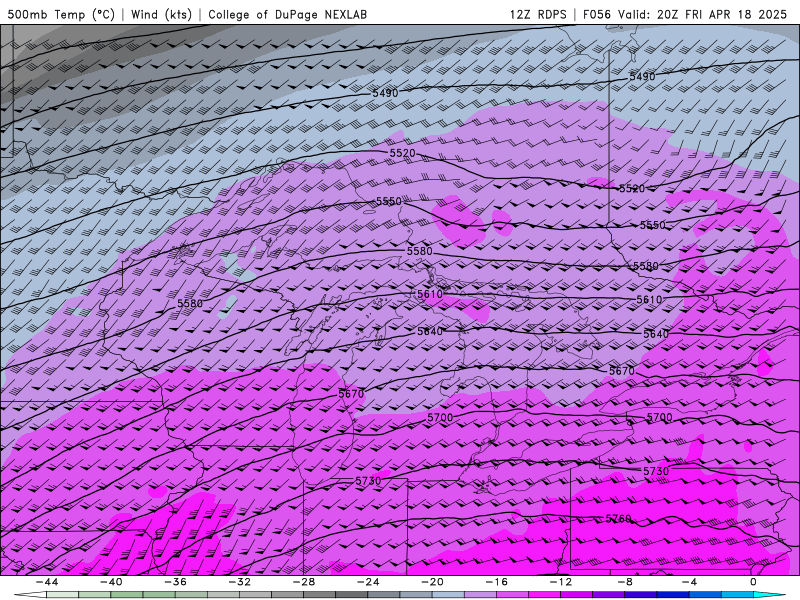
Task: Click the 5700 contour label at the map's center
Action: 440,417
